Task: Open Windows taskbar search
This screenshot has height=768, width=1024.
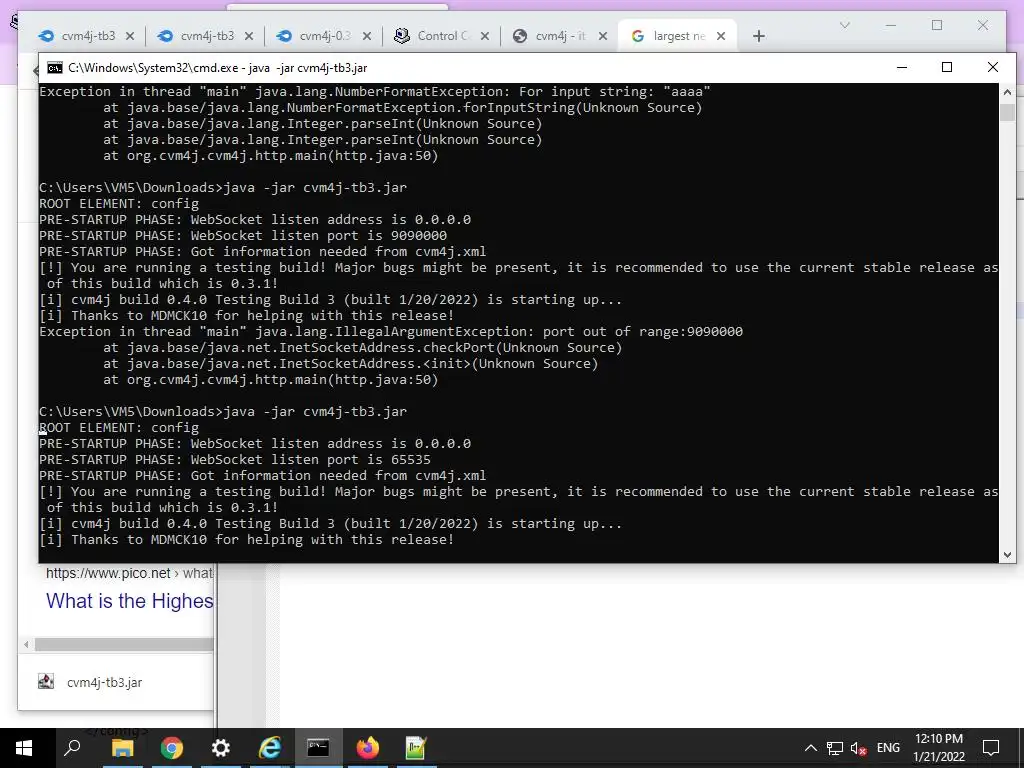Action: pyautogui.click(x=72, y=748)
